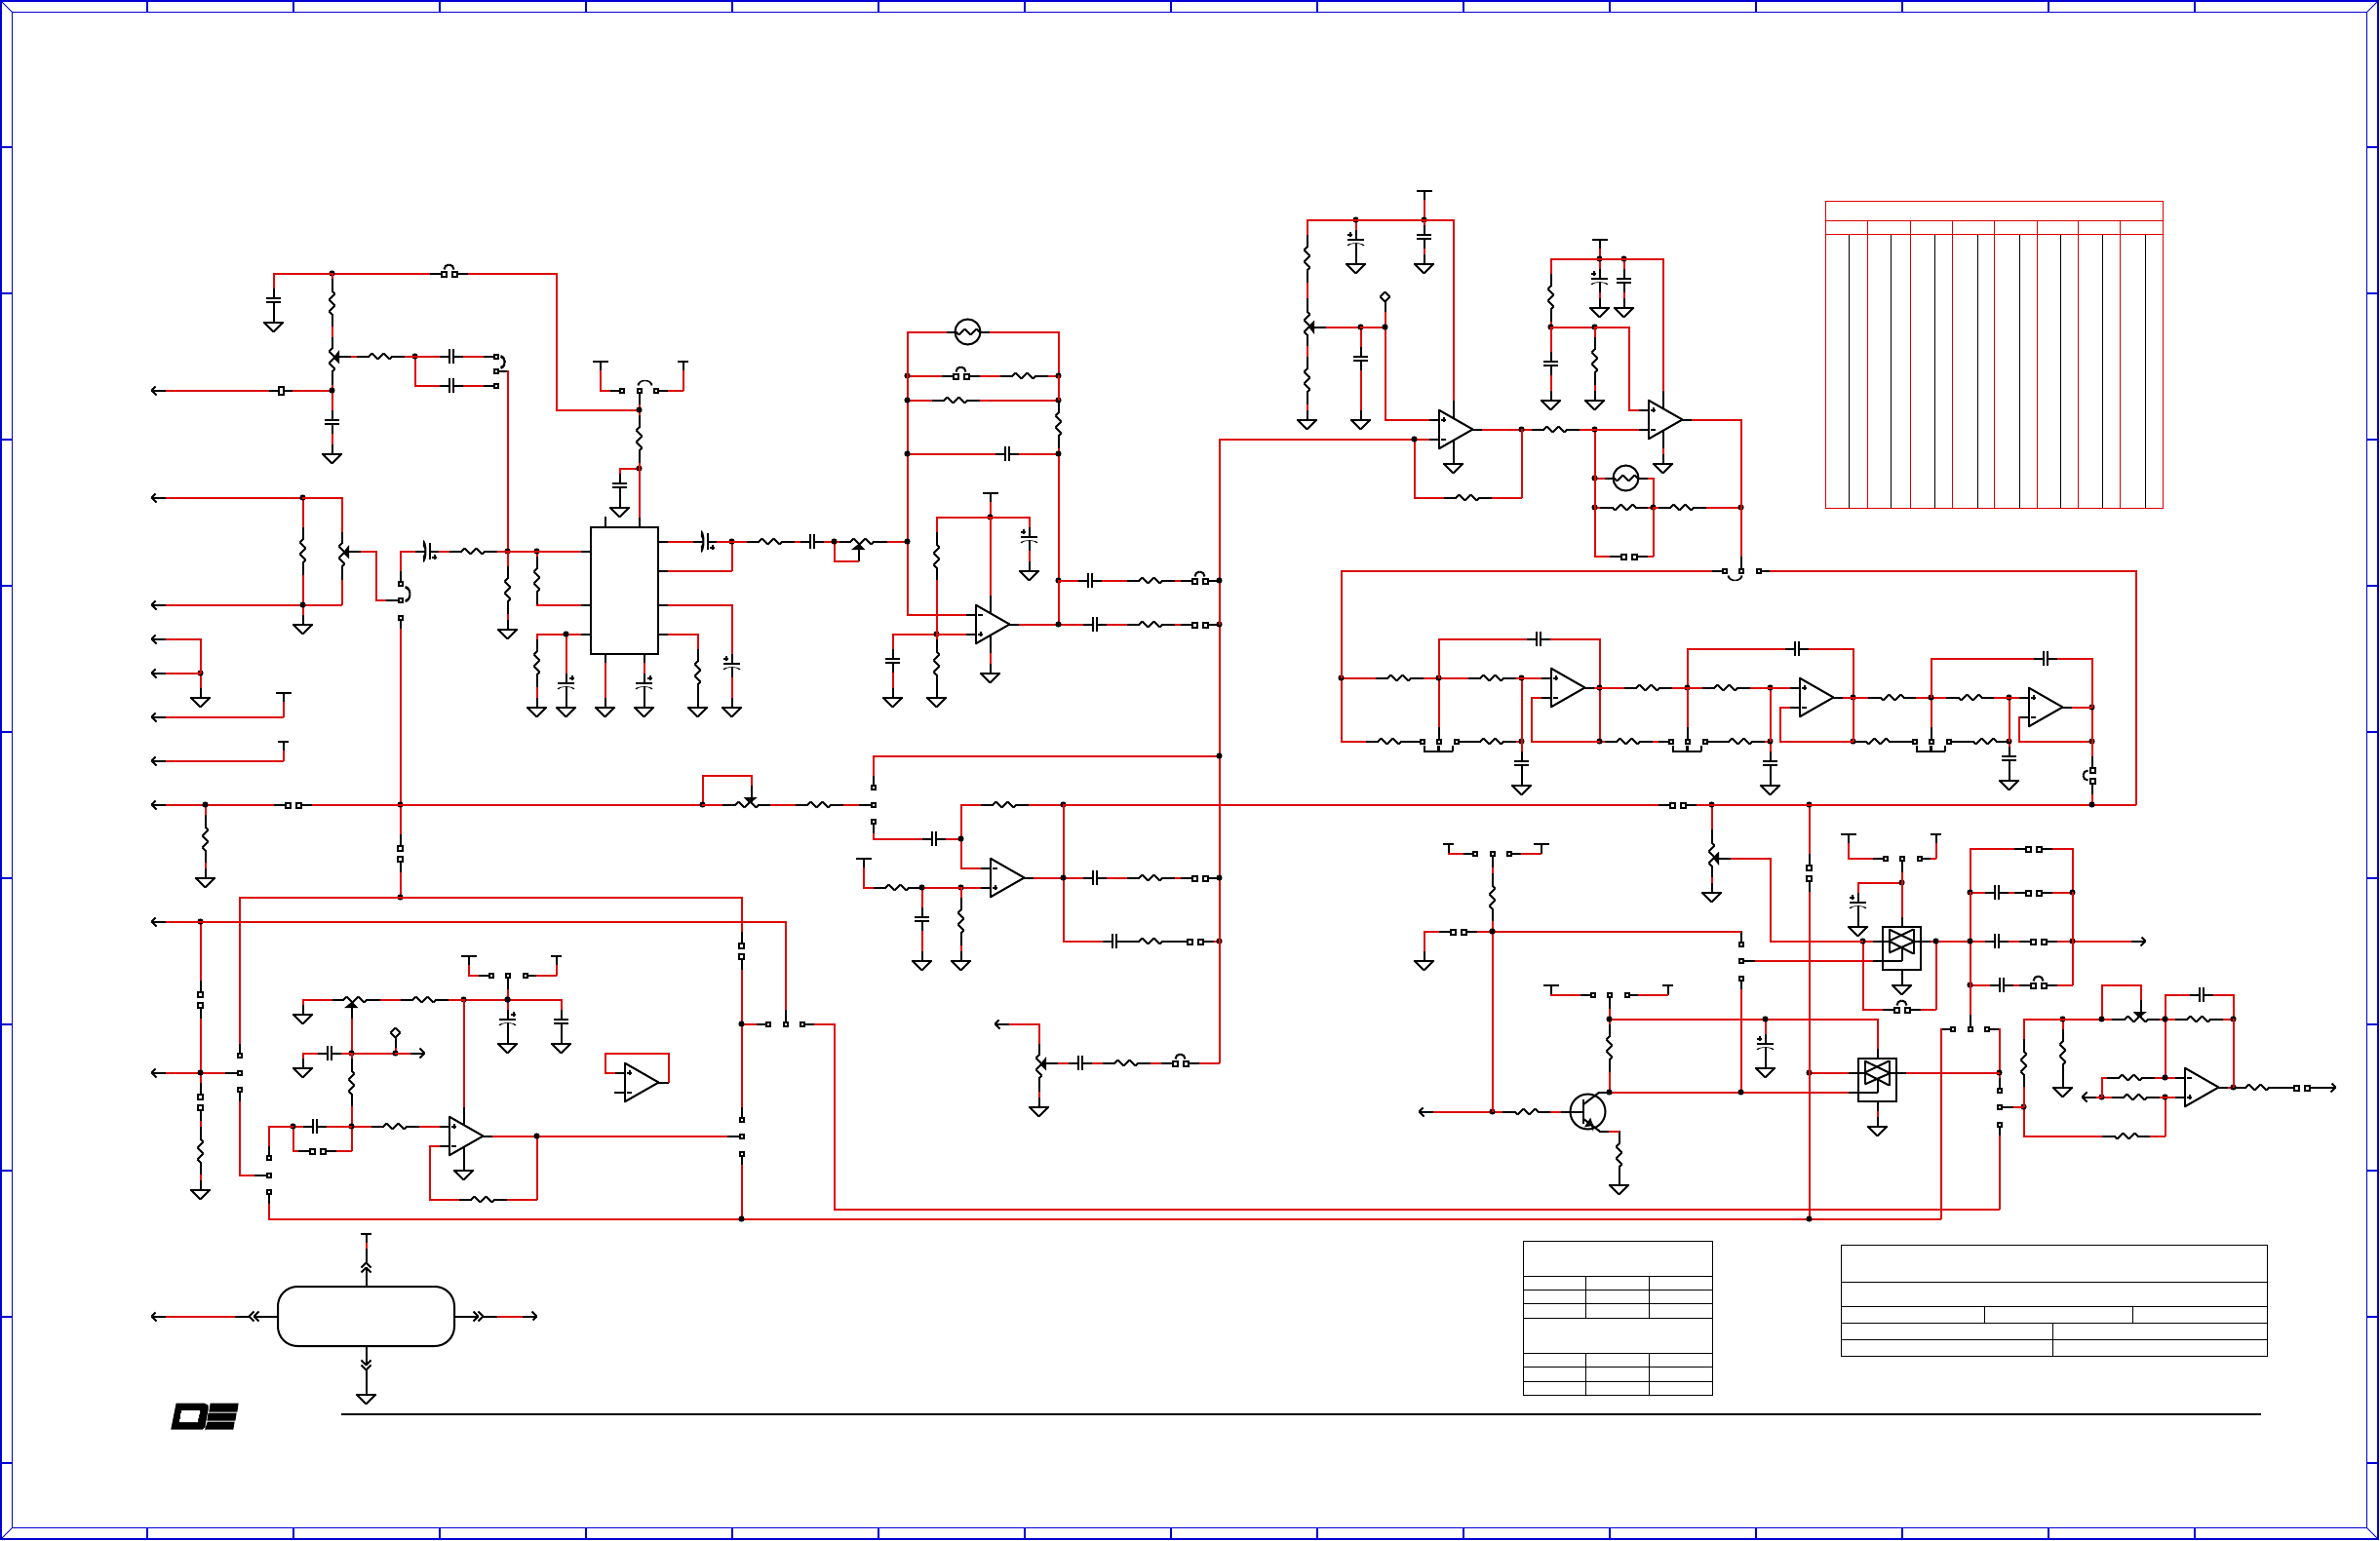Image resolution: width=2380 pixels, height=1541 pixels.
Task: Select the thermistor circle below the top-right op-amp
Action: click(1626, 478)
